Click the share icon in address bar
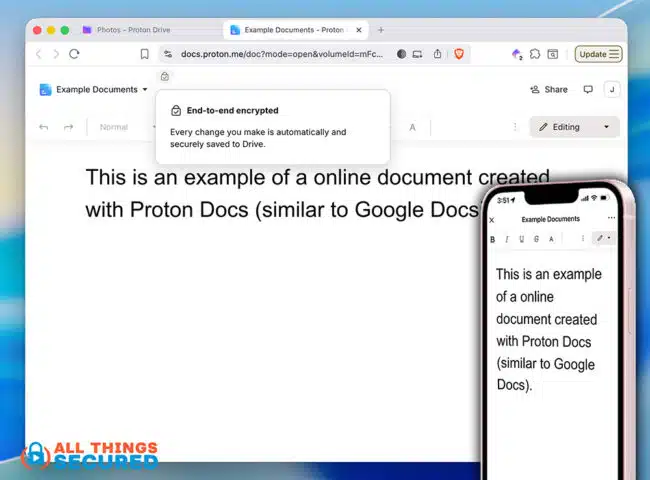650x480 pixels. click(437, 54)
